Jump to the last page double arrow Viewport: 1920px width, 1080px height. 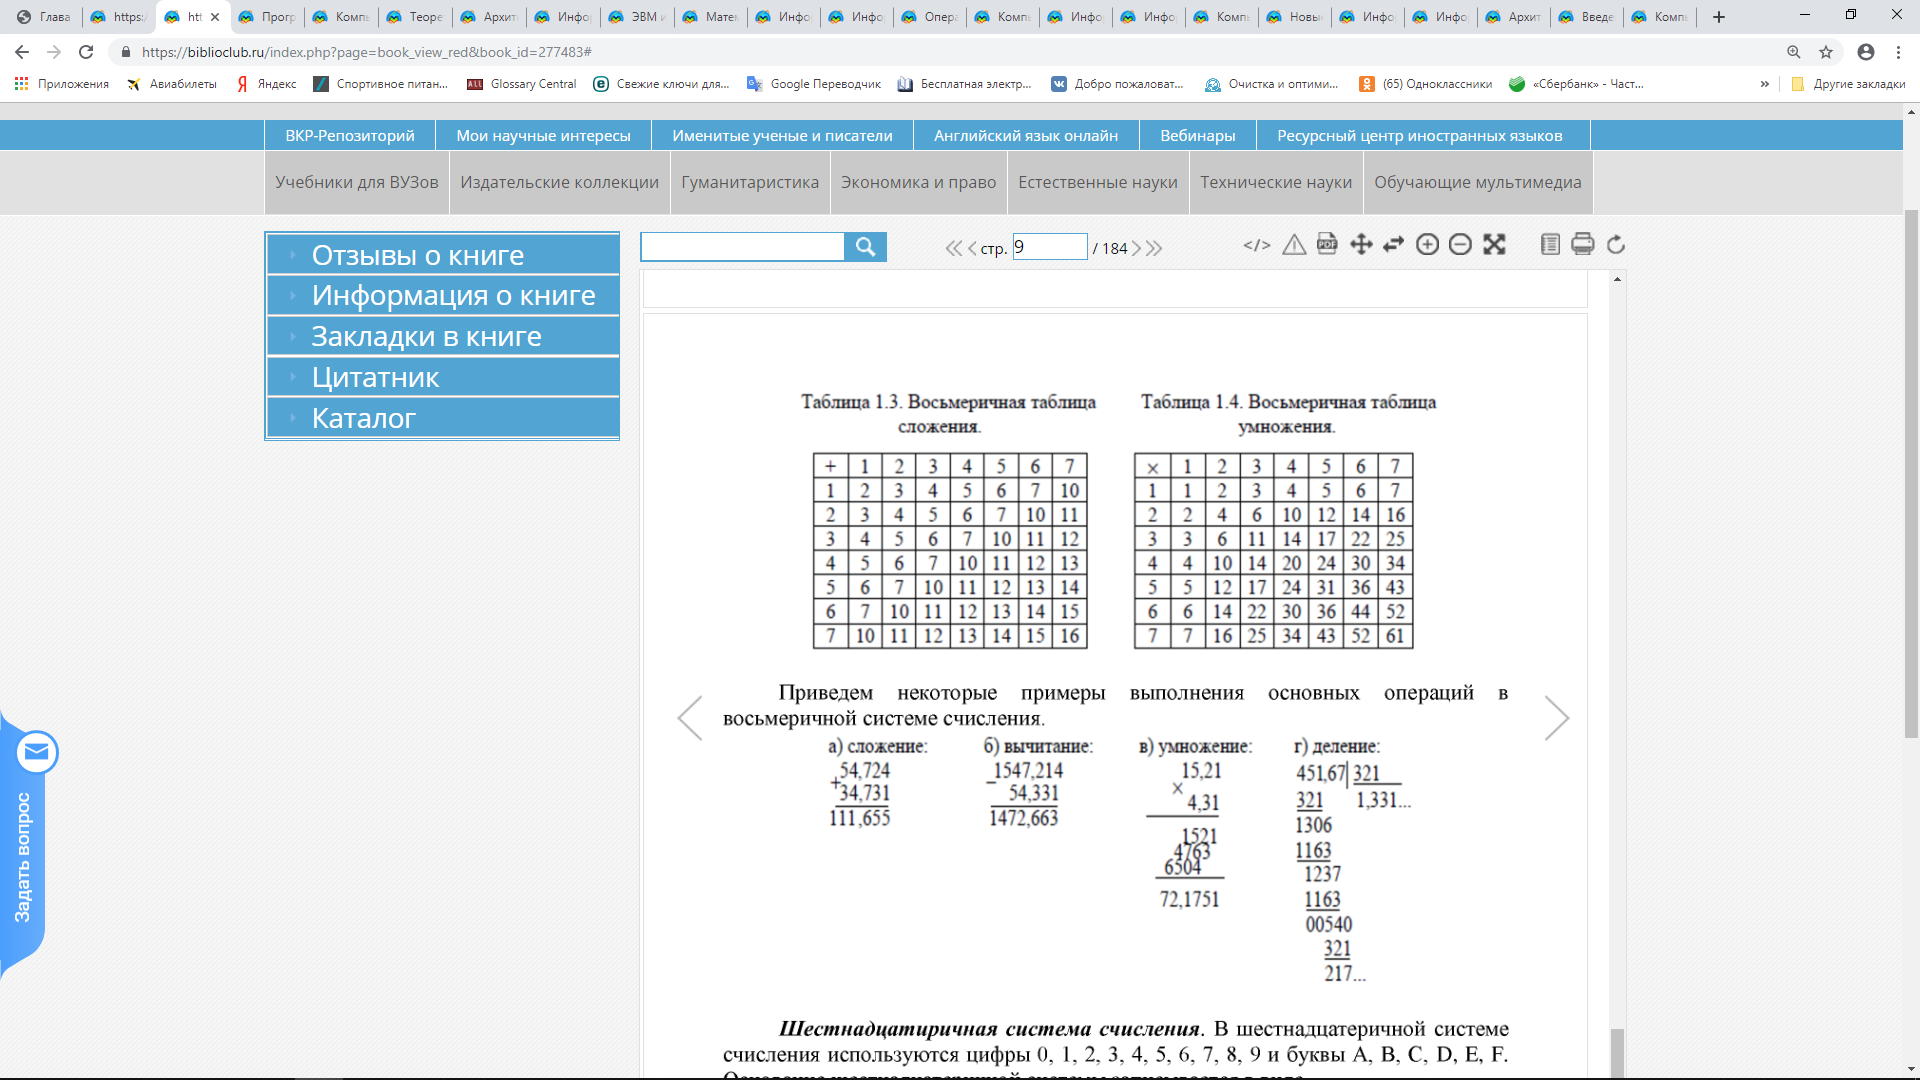1155,248
